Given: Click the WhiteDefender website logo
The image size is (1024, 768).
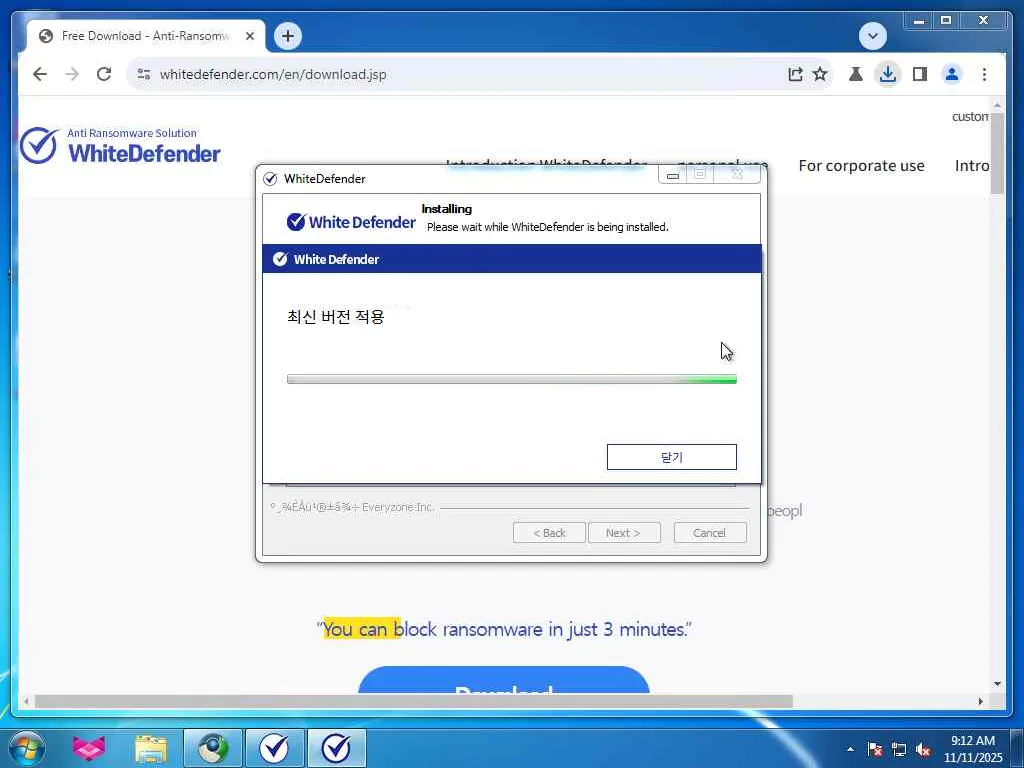Looking at the screenshot, I should click(x=120, y=146).
